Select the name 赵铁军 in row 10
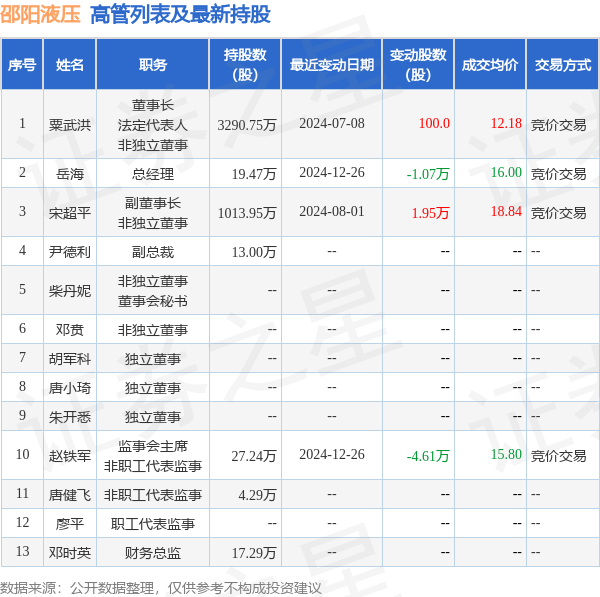 (x=70, y=456)
